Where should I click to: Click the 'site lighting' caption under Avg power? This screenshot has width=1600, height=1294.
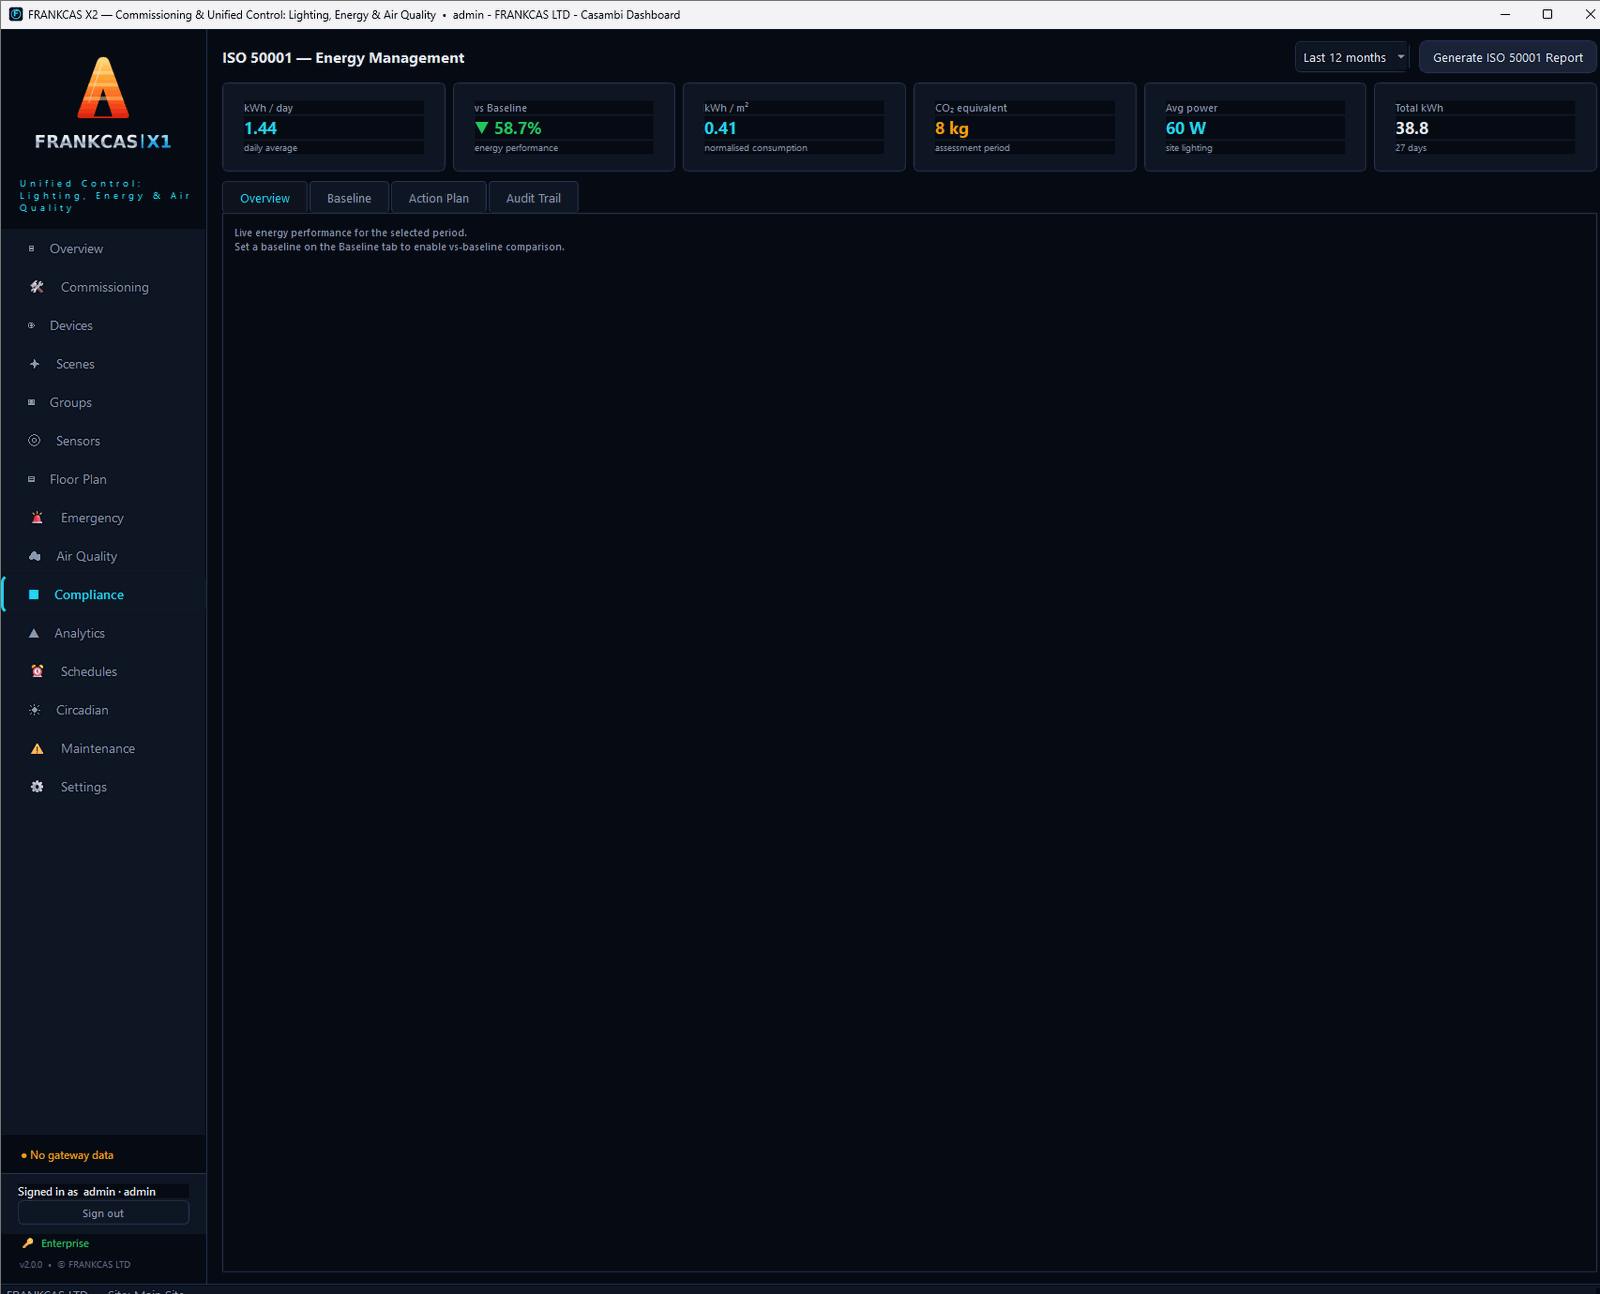(x=1188, y=148)
